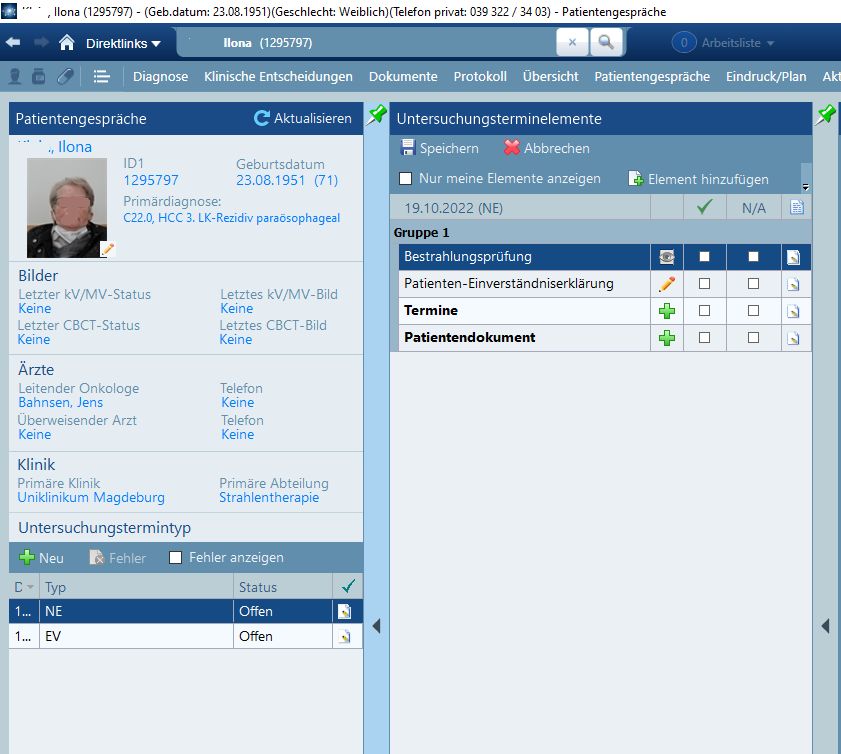Viewport: 841px width, 754px height.
Task: Click the home icon in navigation bar
Action: point(67,43)
